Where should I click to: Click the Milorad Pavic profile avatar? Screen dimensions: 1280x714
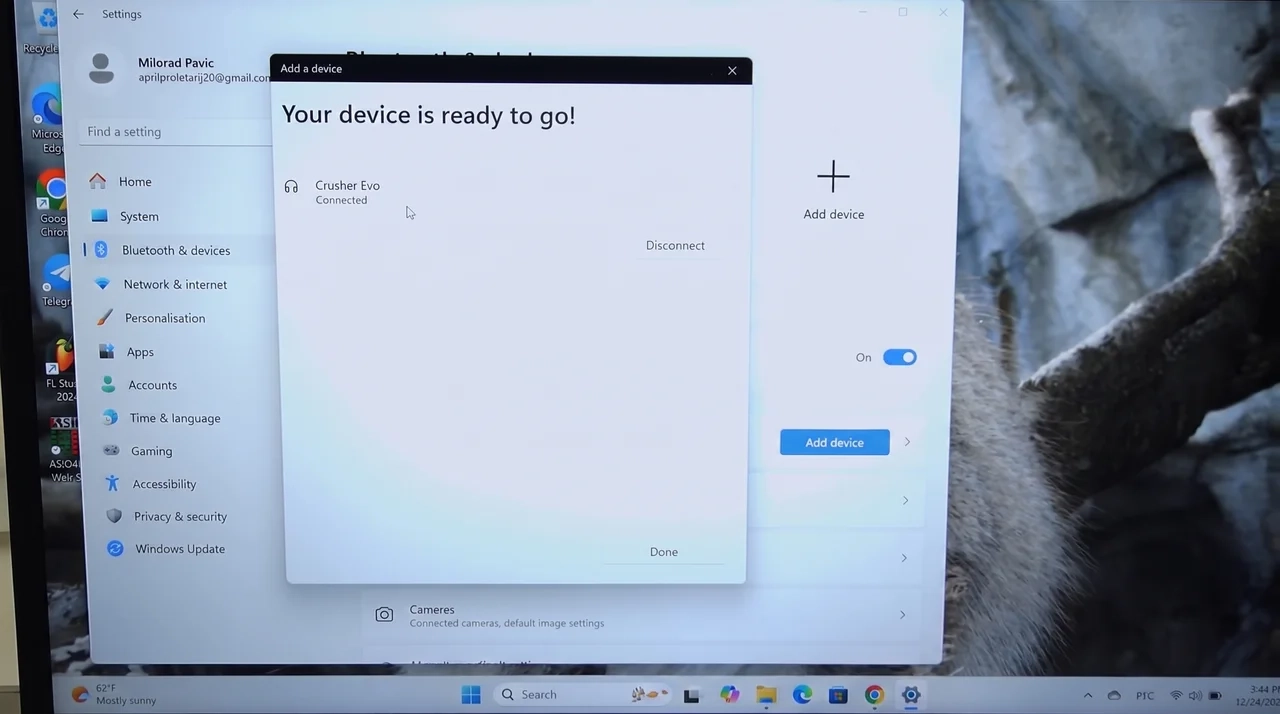click(x=101, y=69)
